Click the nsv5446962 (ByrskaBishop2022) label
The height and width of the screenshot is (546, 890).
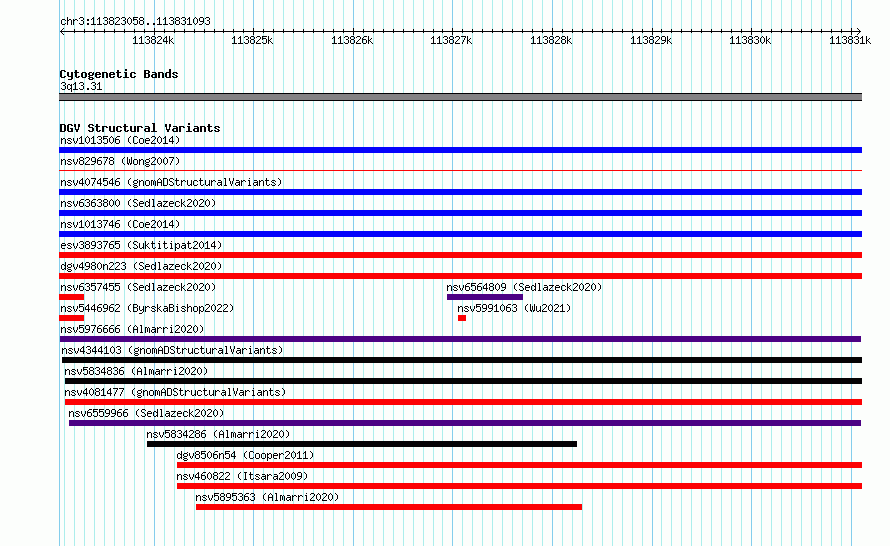[147, 308]
